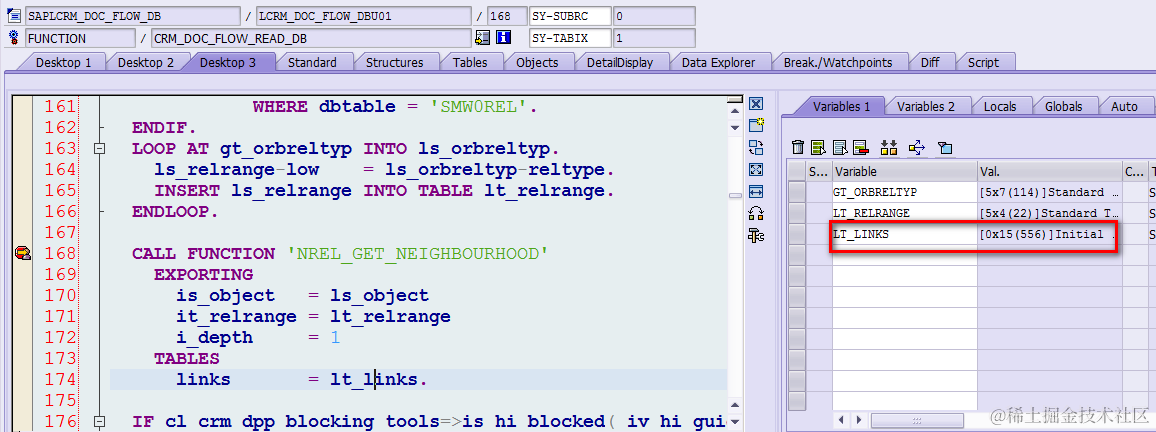Click the green select-all rows icon
Screen dimensions: 1156x432
click(x=818, y=147)
